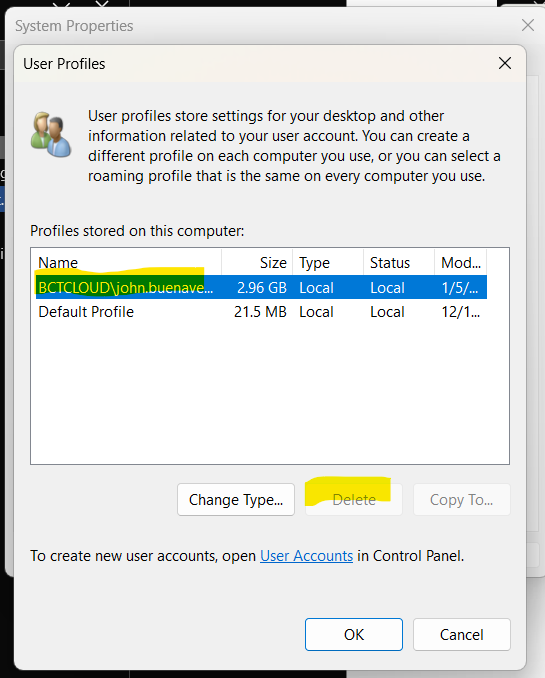
Task: Click the Name column header
Action: pos(128,262)
